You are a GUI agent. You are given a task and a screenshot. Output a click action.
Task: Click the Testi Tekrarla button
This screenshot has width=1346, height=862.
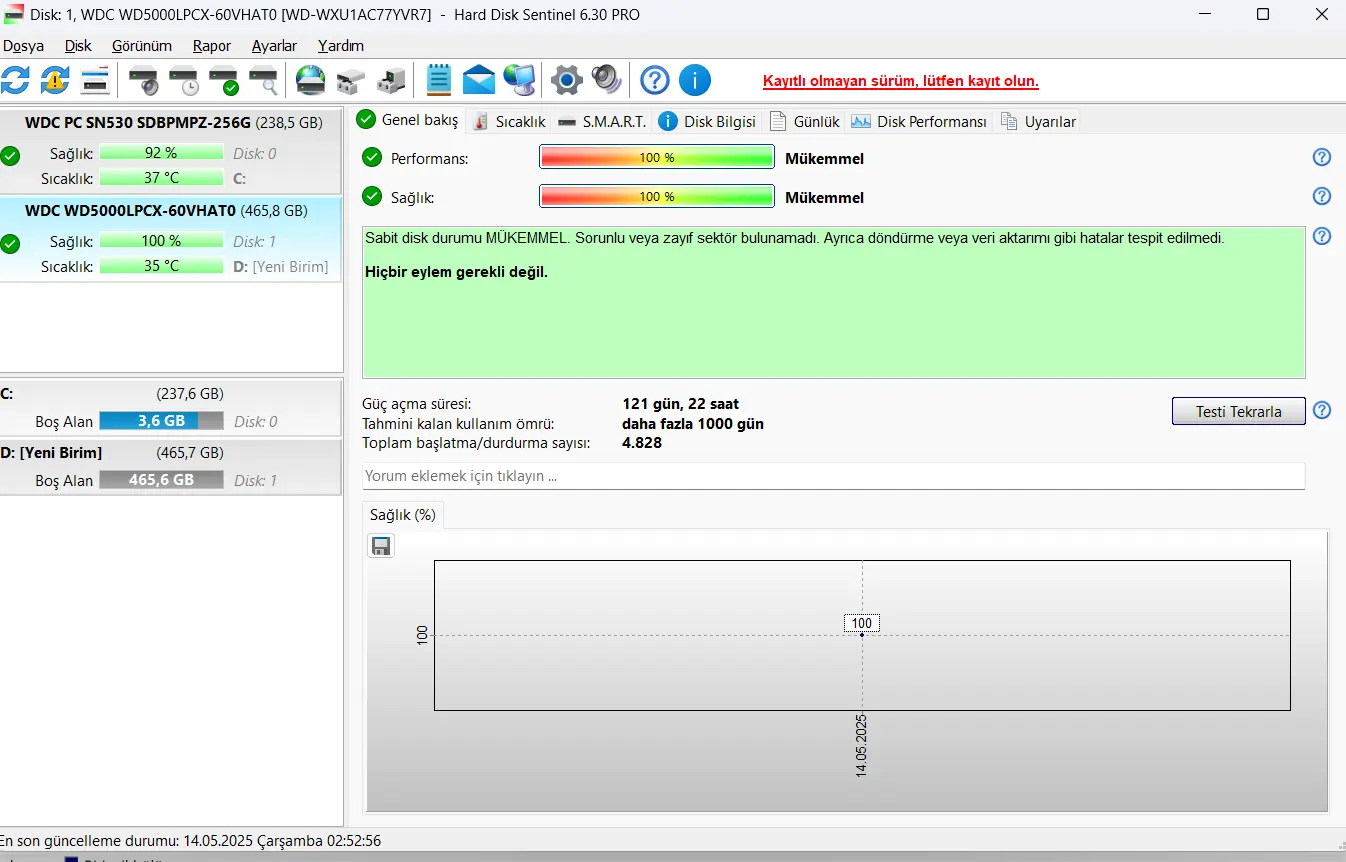tap(1238, 411)
